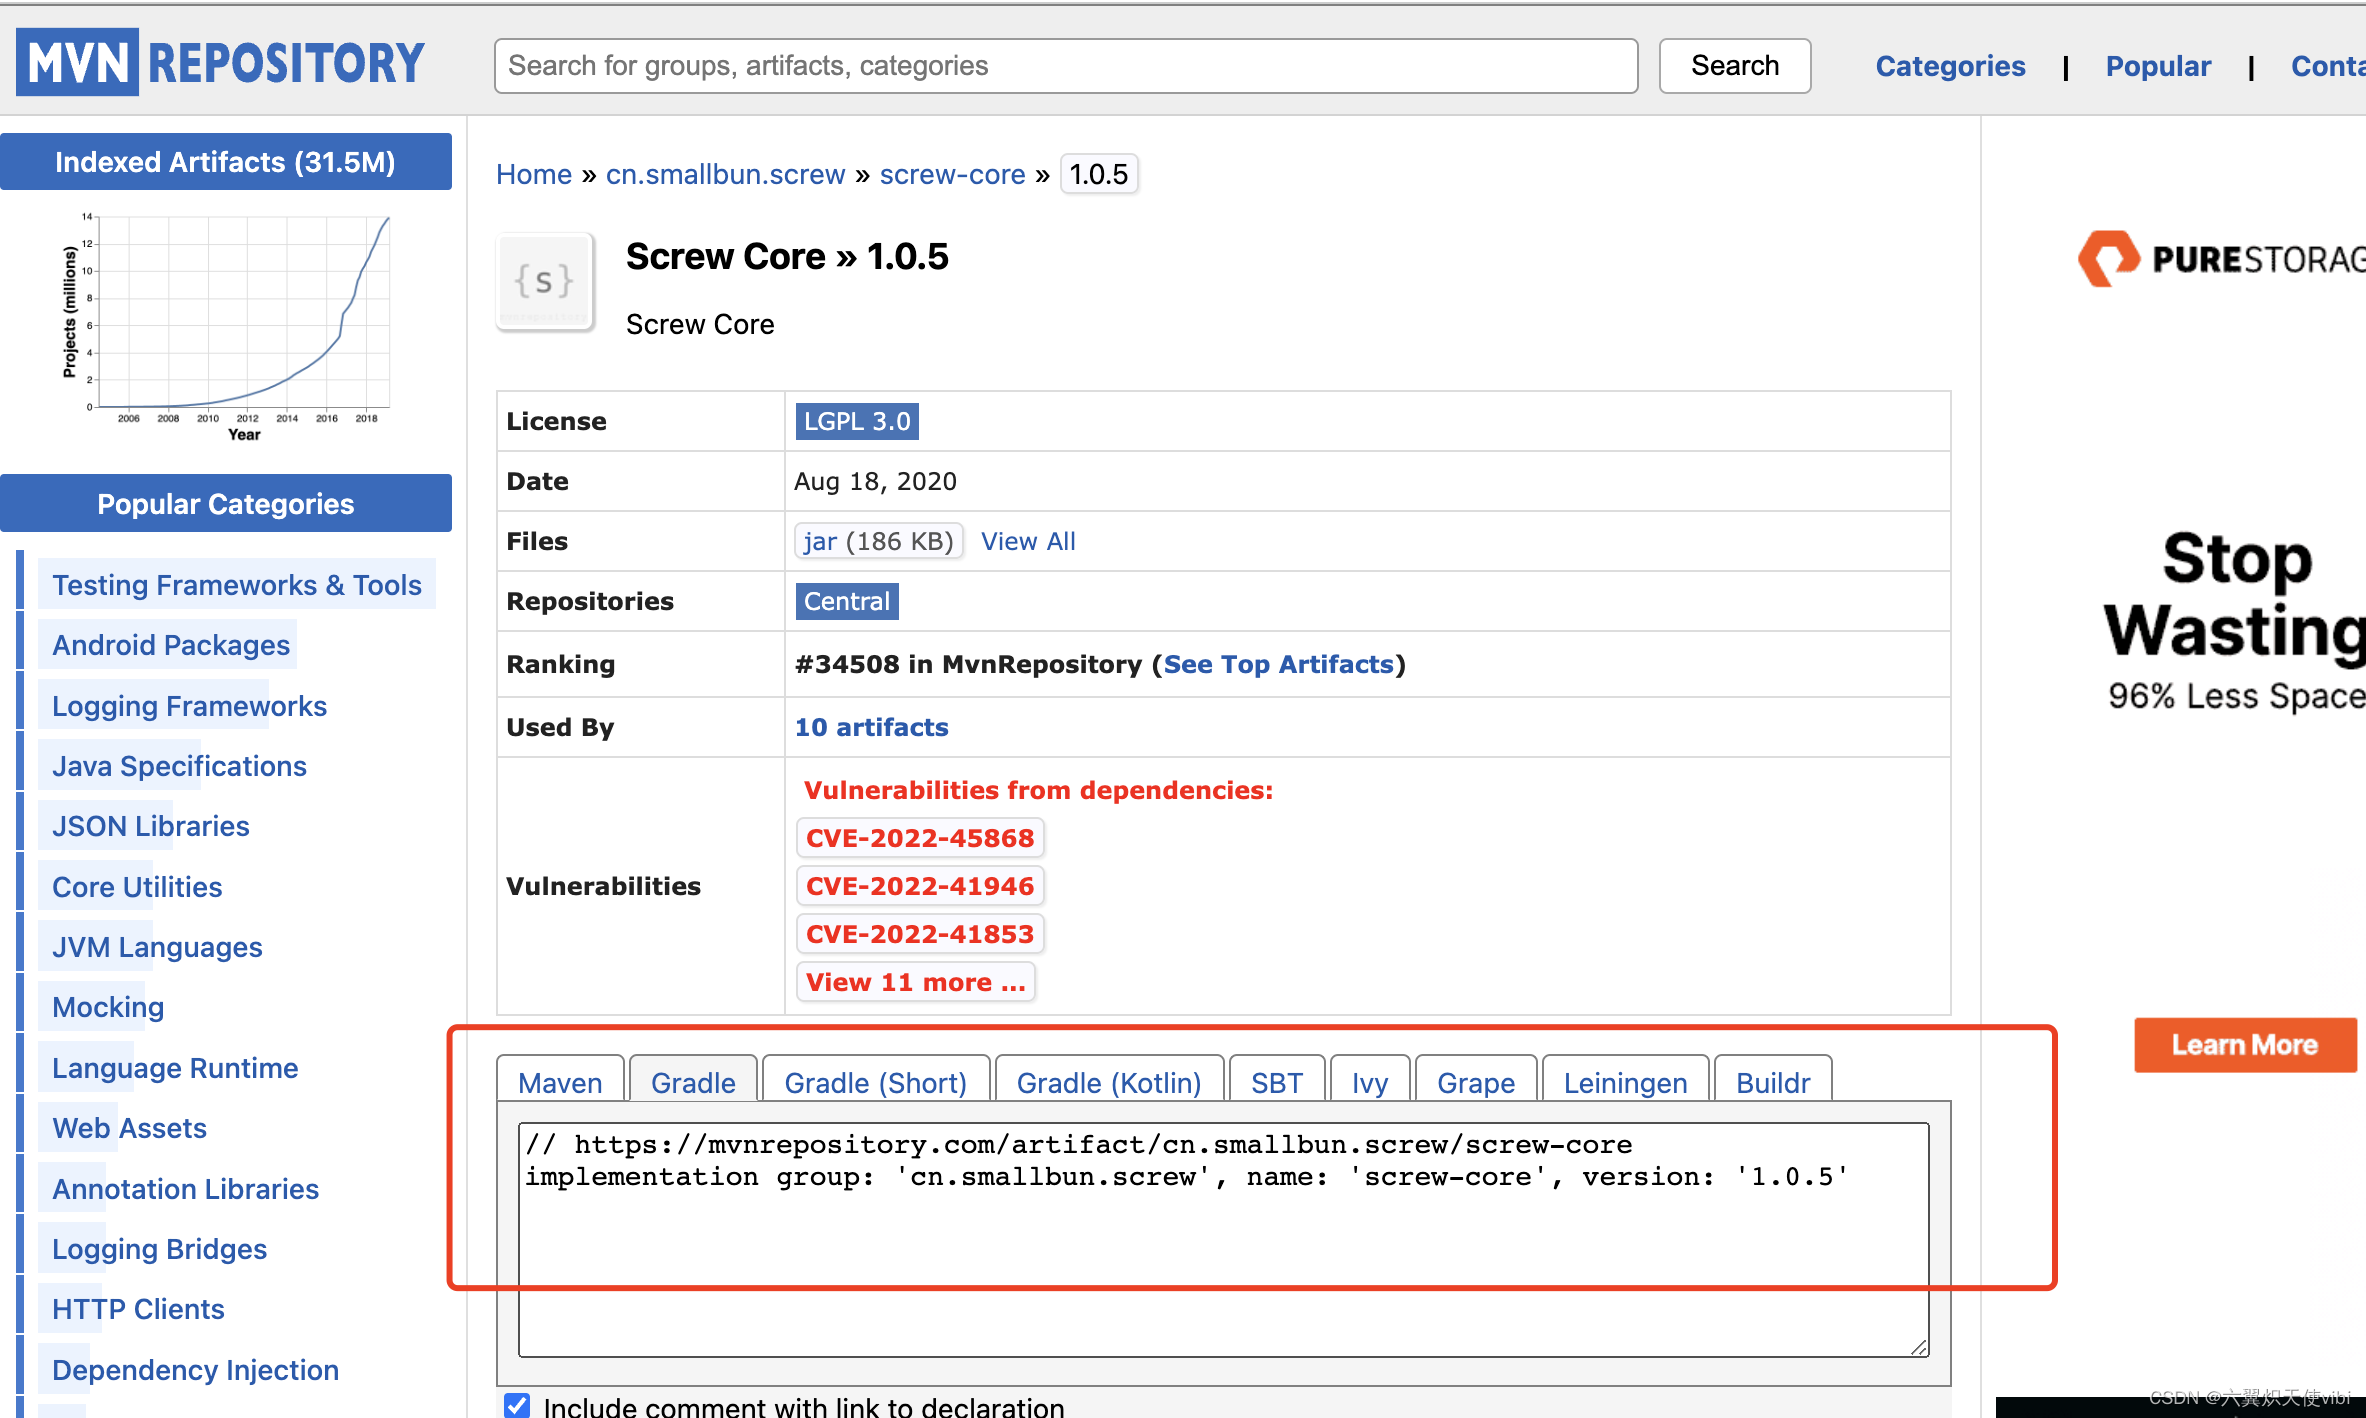The height and width of the screenshot is (1418, 2366).
Task: Click the Screw Core {s} artifact icon
Action: (x=545, y=282)
